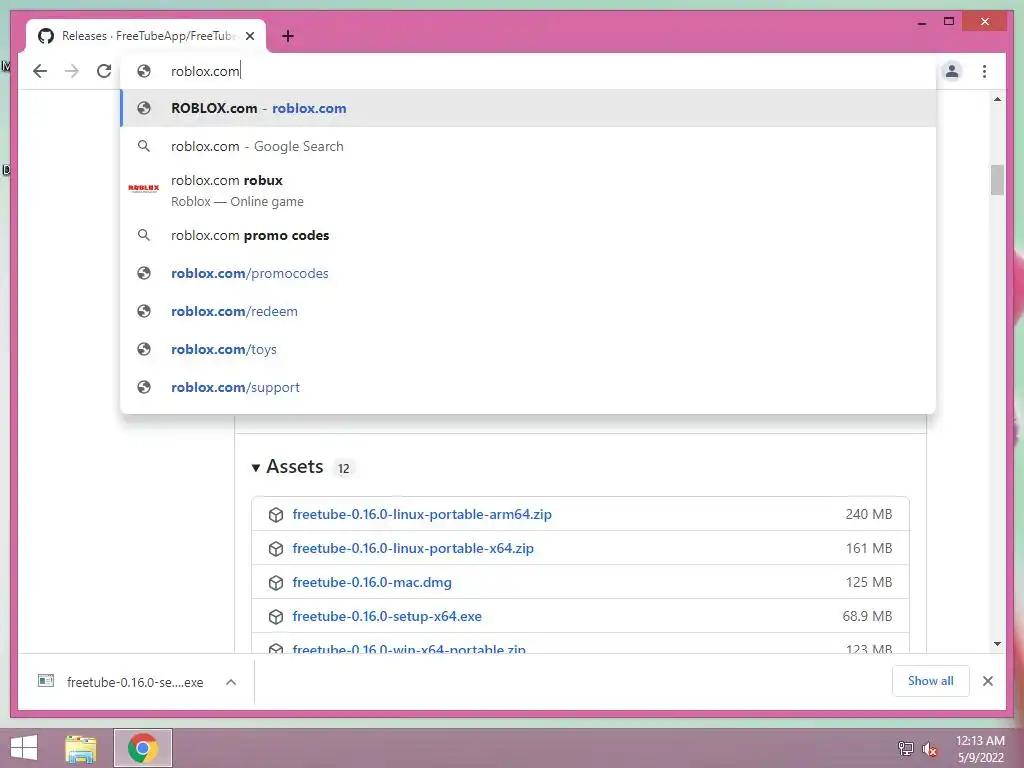This screenshot has width=1024, height=768.
Task: Click the magnifier icon beside Google Search suggestion
Action: coord(144,146)
